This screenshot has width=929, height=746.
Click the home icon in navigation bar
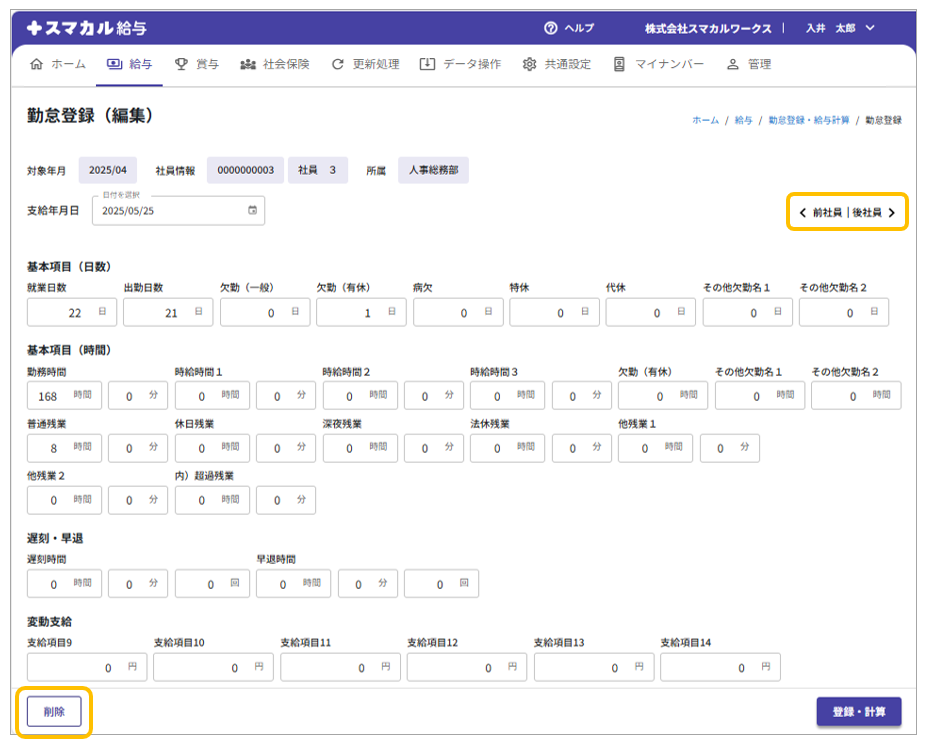click(x=37, y=64)
